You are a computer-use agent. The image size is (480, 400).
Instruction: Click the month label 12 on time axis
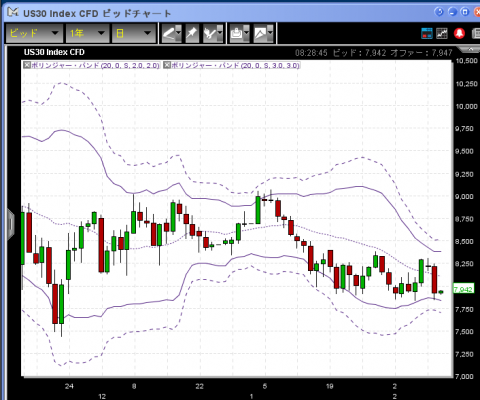click(x=102, y=396)
